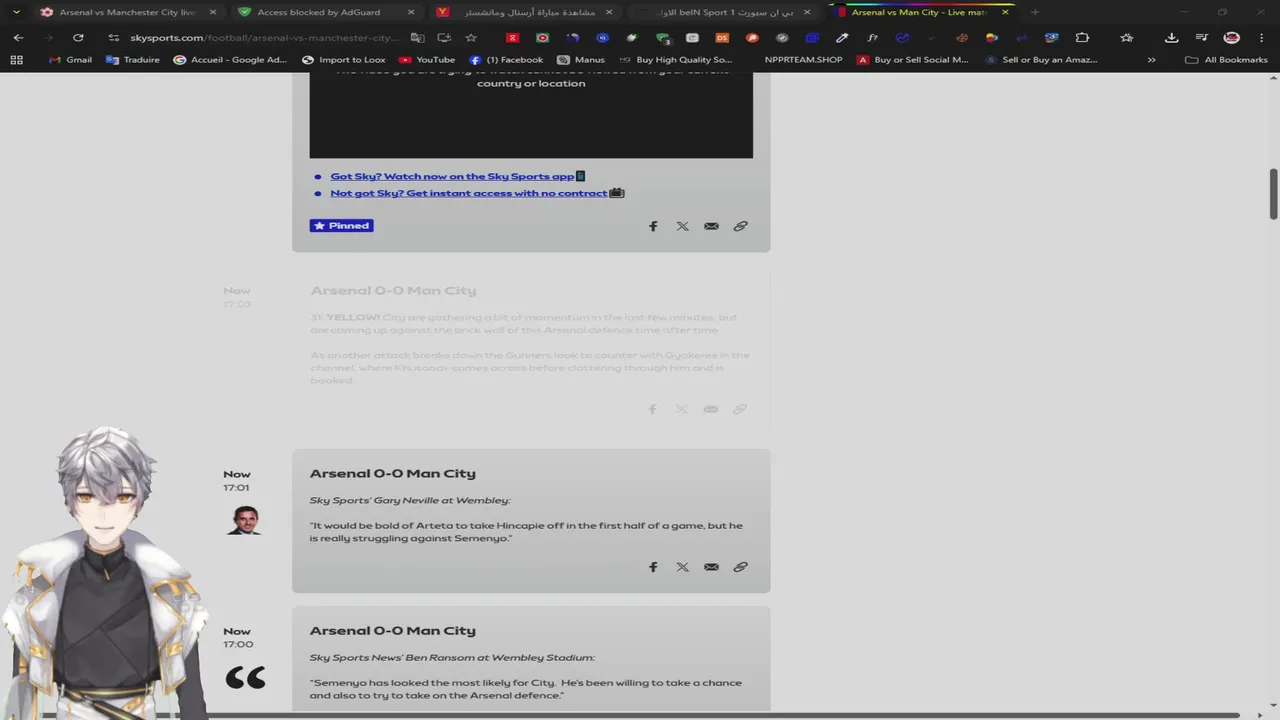The height and width of the screenshot is (720, 1280).
Task: Share Gary Neville post on X
Action: click(682, 567)
